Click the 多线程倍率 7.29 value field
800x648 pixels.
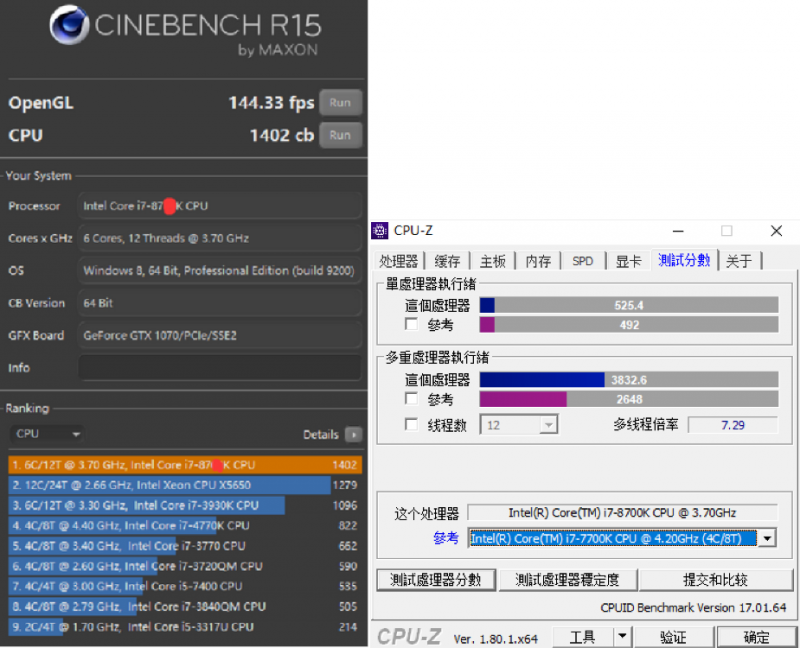(733, 425)
